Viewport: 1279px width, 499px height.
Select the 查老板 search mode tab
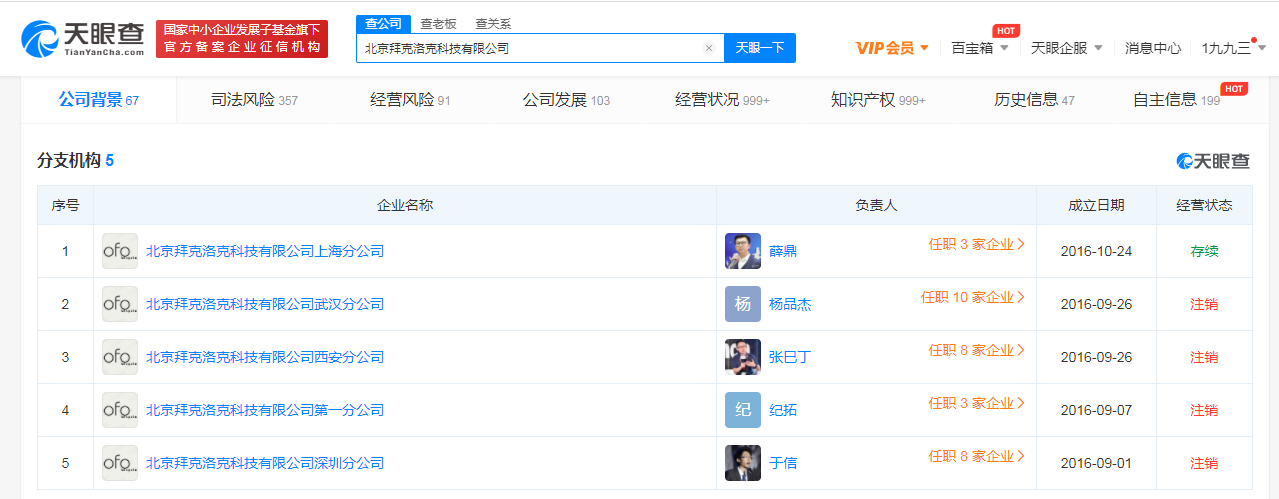[438, 24]
